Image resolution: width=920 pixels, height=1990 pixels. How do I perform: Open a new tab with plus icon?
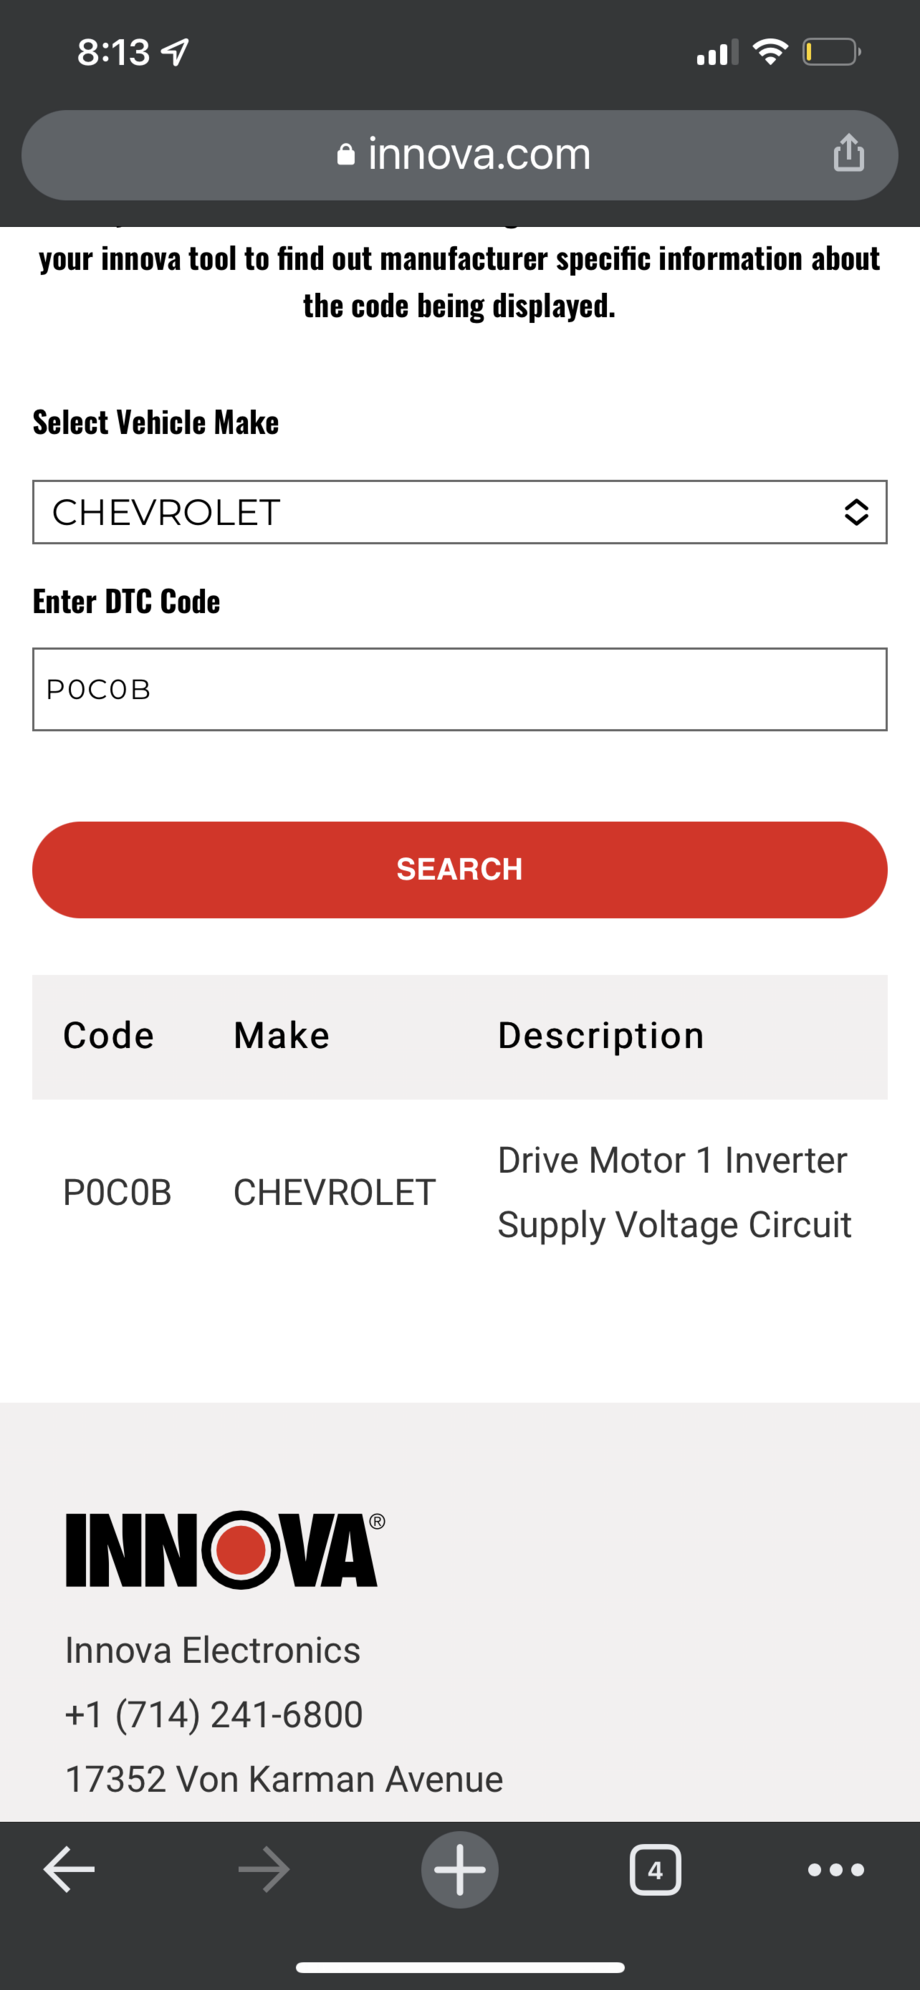460,1869
